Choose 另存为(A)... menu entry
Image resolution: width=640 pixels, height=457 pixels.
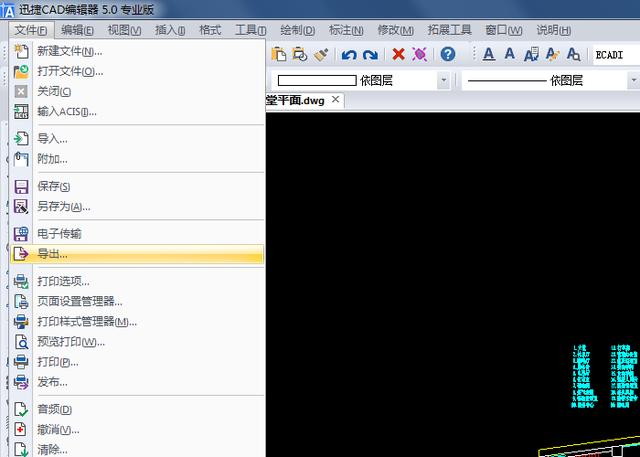[137, 206]
